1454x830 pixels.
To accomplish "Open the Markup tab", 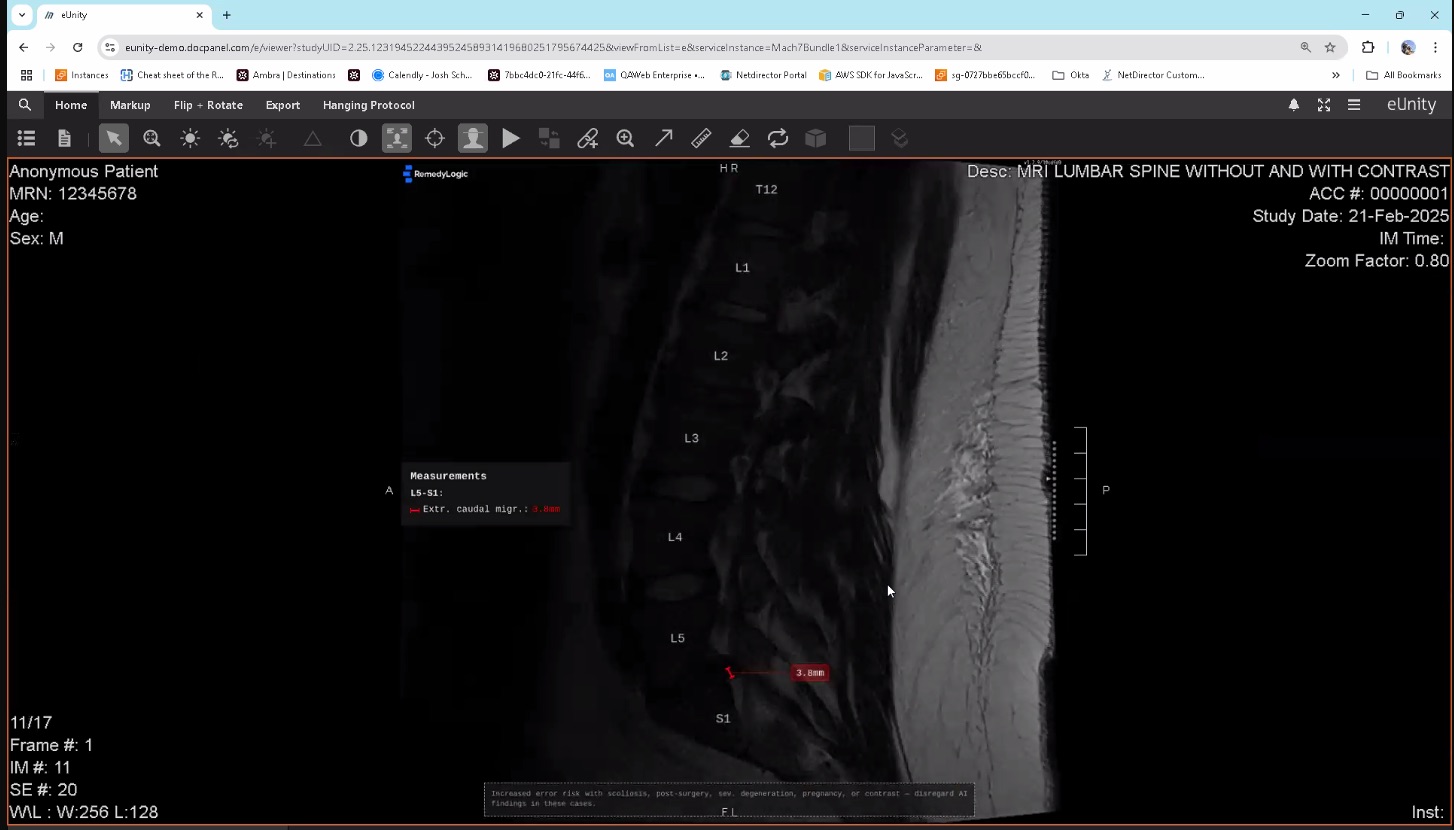I will [130, 105].
